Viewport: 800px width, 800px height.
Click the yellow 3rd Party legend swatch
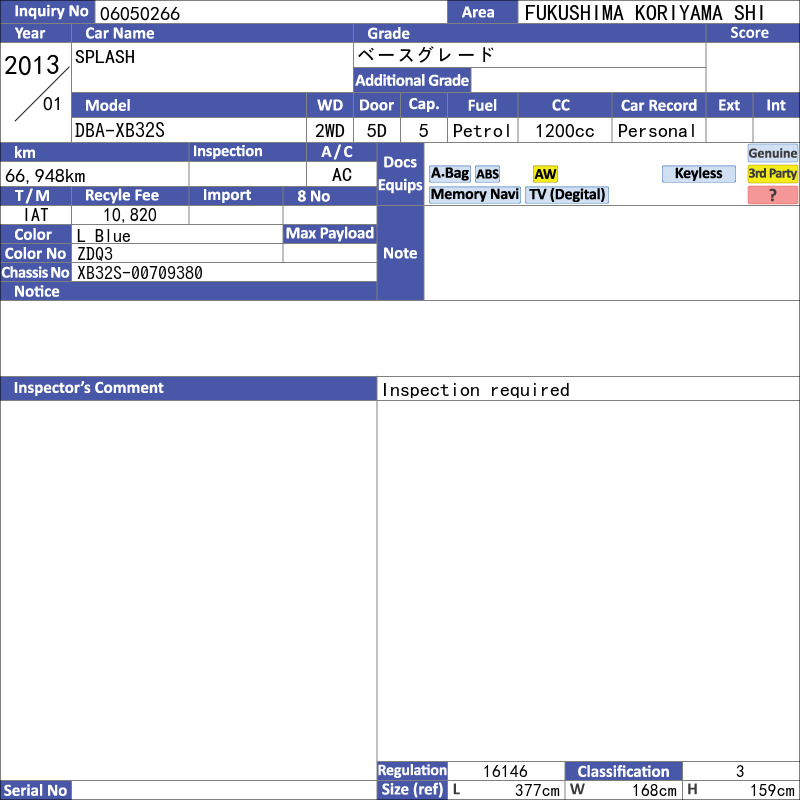[772, 173]
